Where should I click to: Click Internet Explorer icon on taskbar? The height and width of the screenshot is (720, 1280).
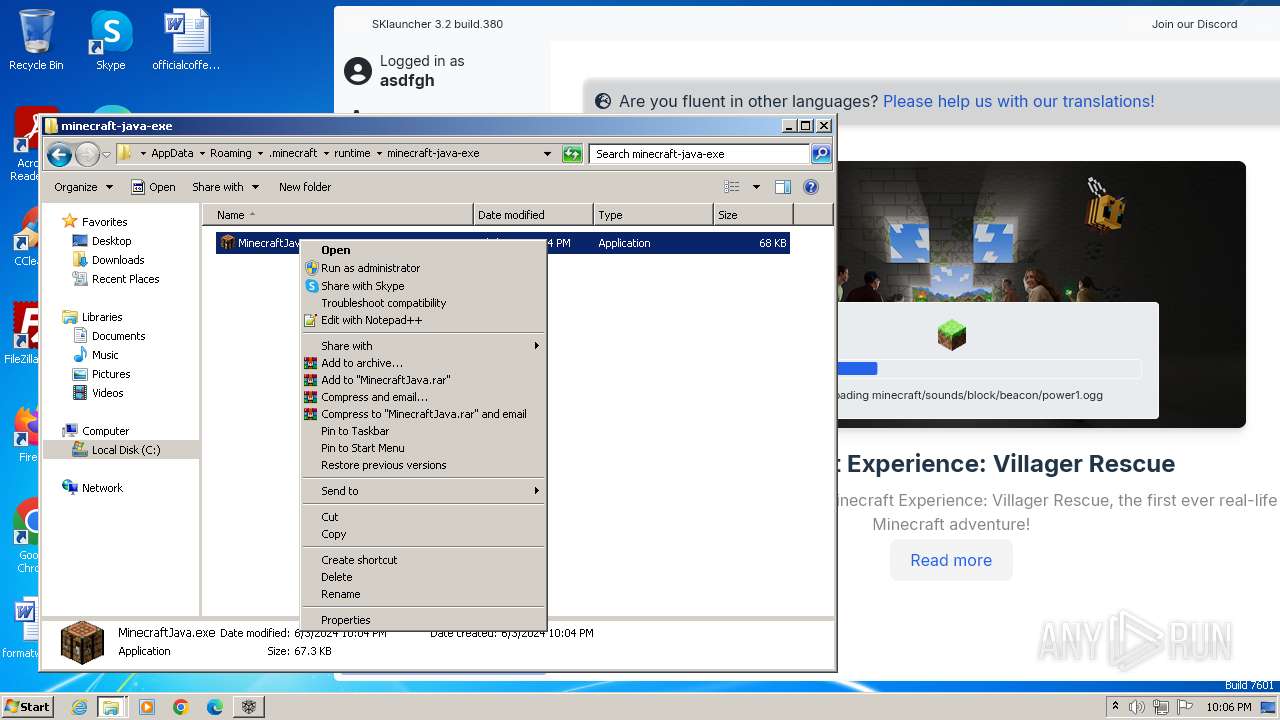coord(79,707)
